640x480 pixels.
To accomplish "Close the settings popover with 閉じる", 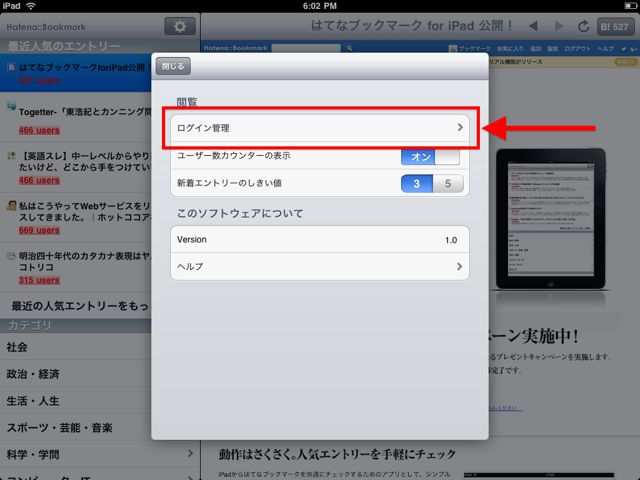I will (173, 66).
